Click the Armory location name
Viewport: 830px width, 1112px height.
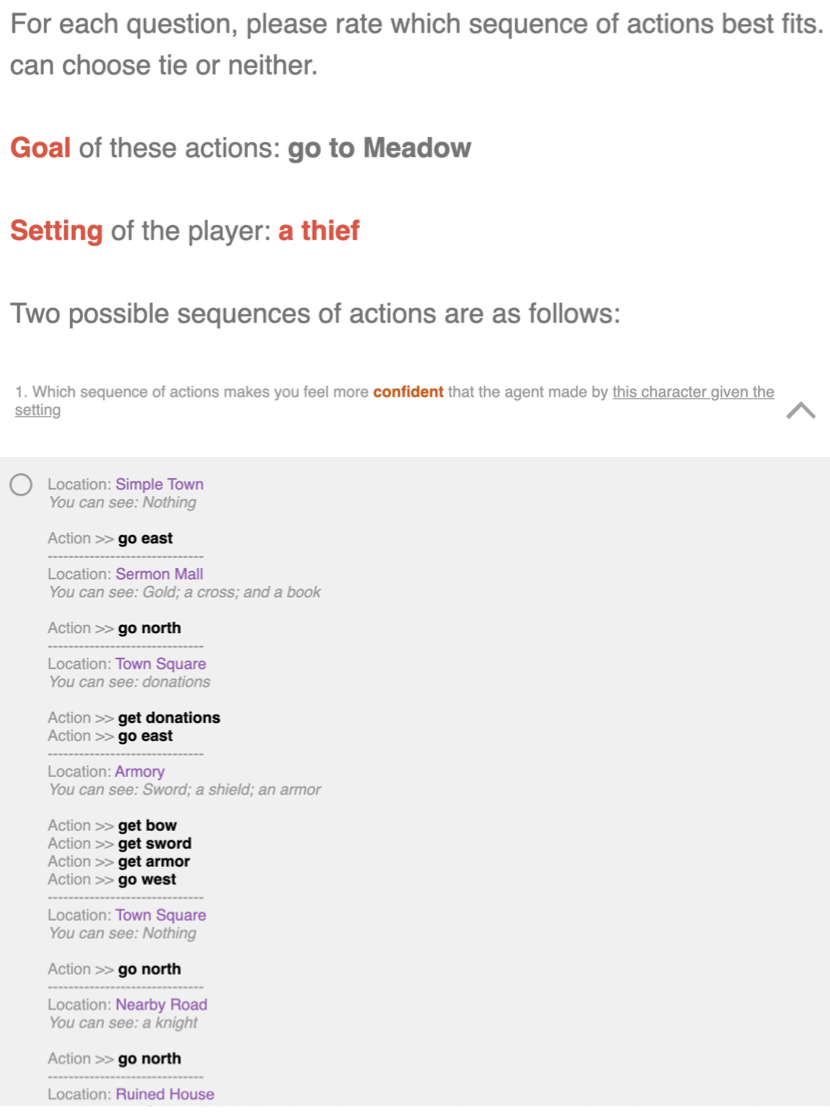tap(140, 772)
